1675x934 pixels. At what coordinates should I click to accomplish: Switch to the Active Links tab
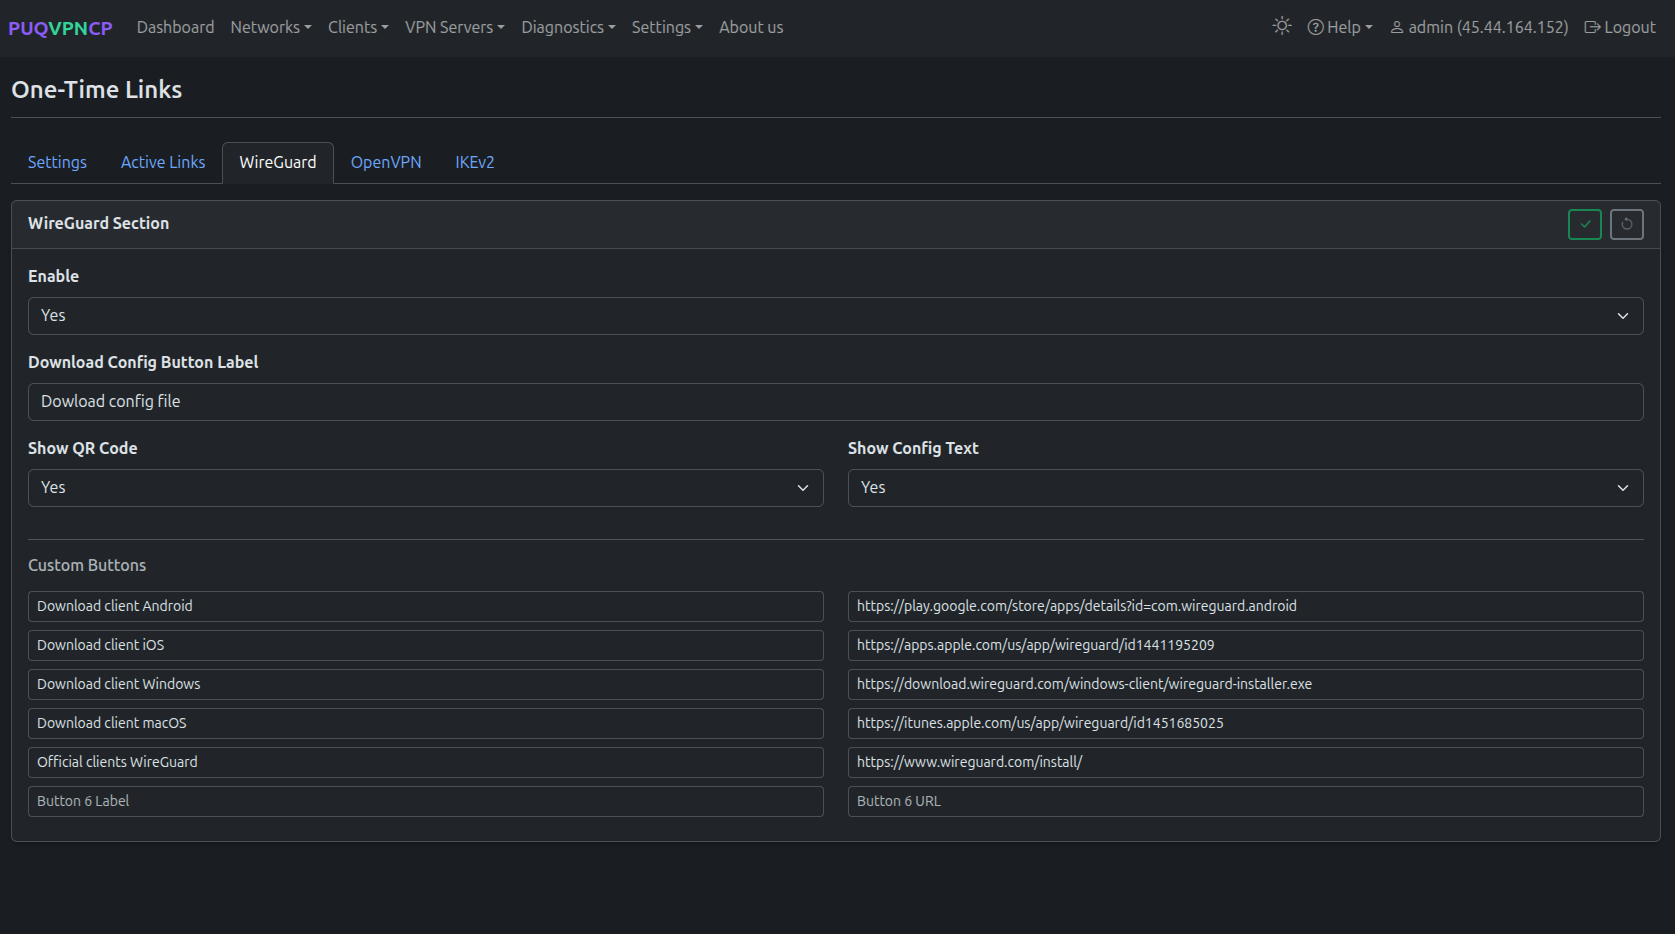pyautogui.click(x=163, y=162)
